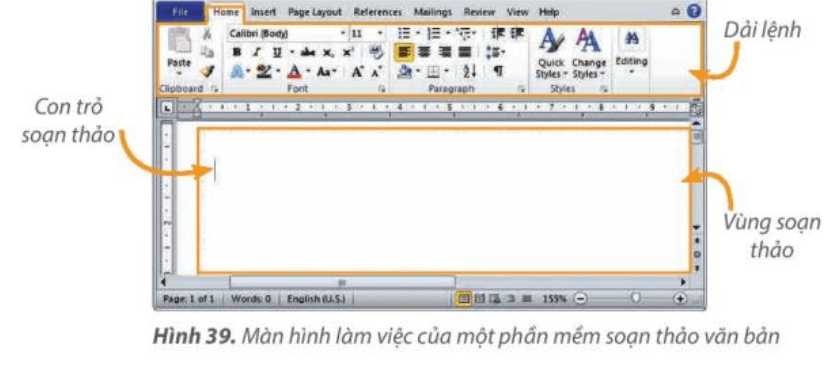The image size is (827, 383).
Task: Open the File tab
Action: pyautogui.click(x=180, y=12)
